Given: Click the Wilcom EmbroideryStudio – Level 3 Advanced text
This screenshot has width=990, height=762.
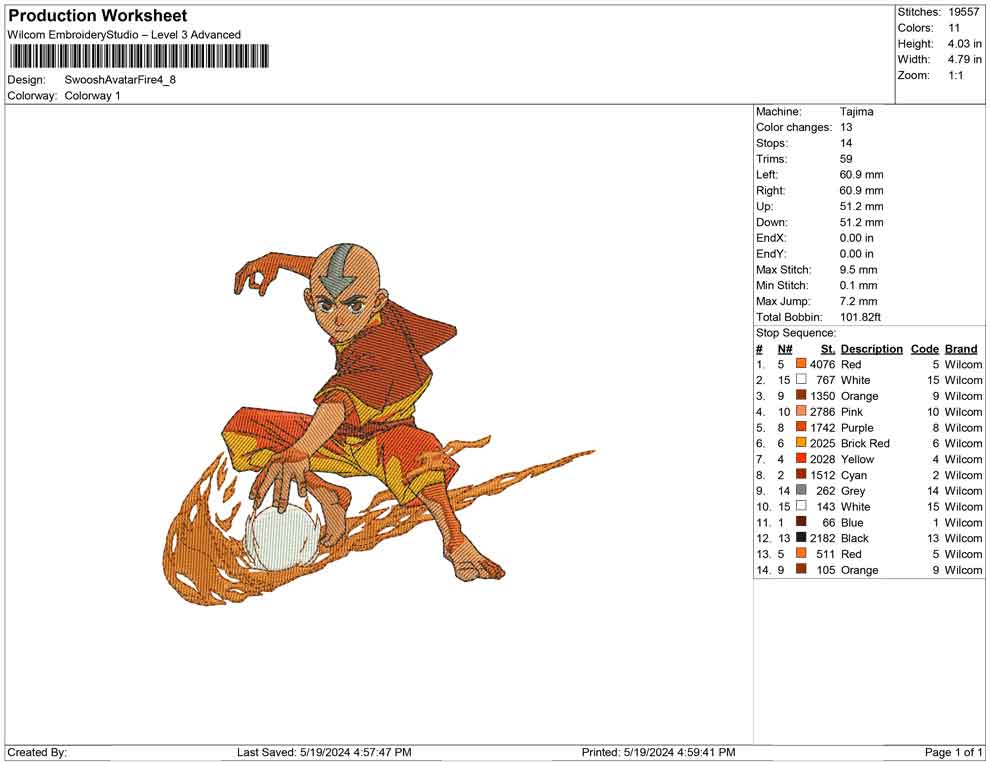Looking at the screenshot, I should click(124, 35).
